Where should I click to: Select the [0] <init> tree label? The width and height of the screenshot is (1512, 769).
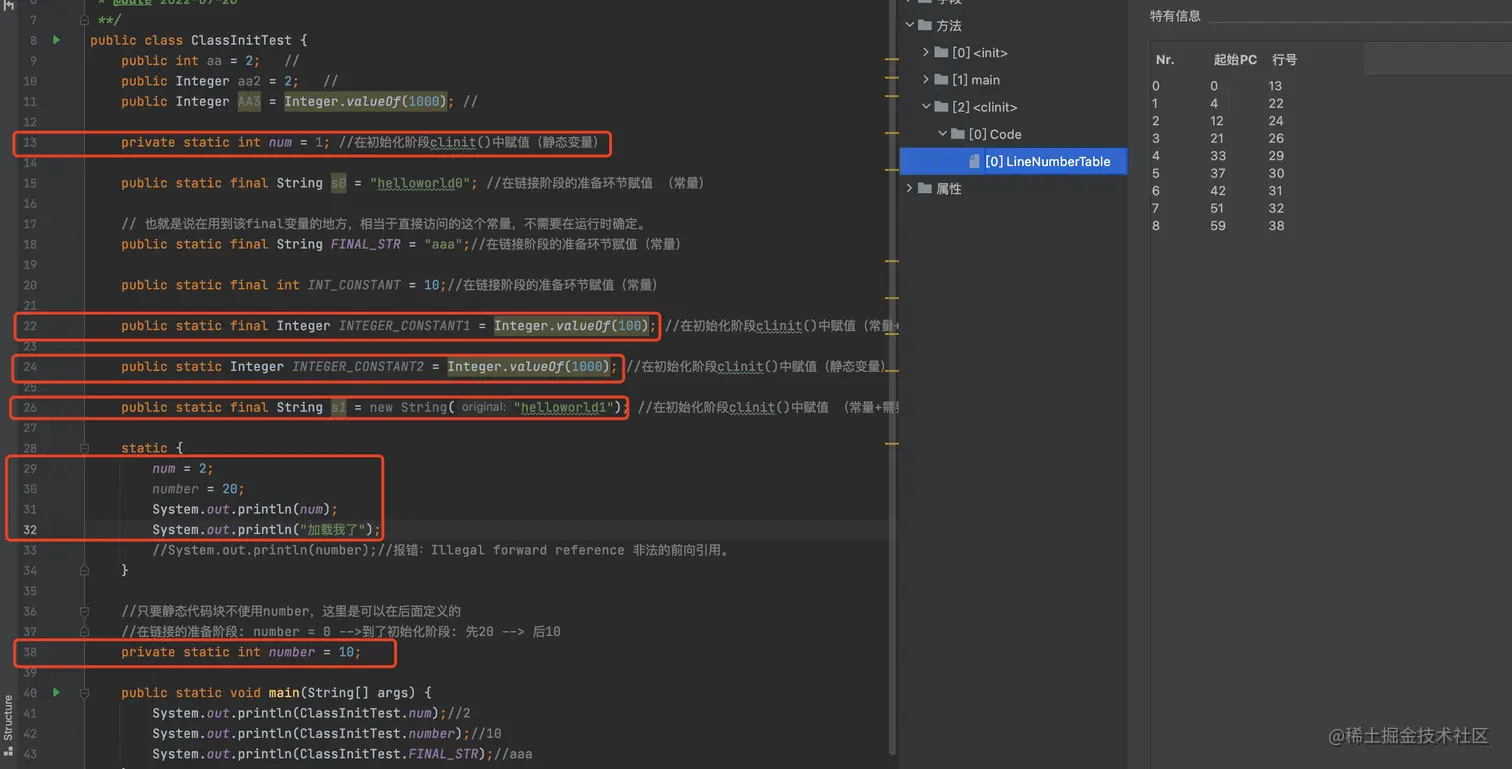[980, 53]
